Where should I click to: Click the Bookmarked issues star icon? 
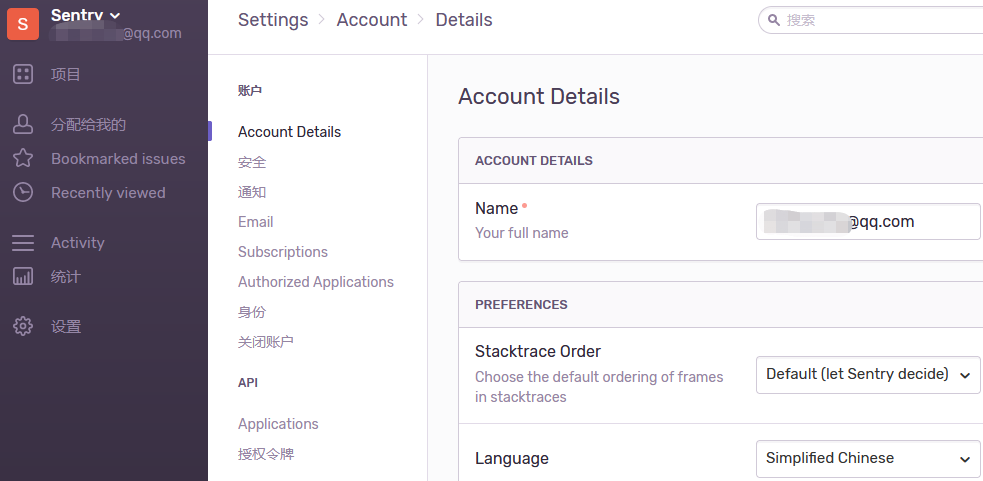point(23,158)
